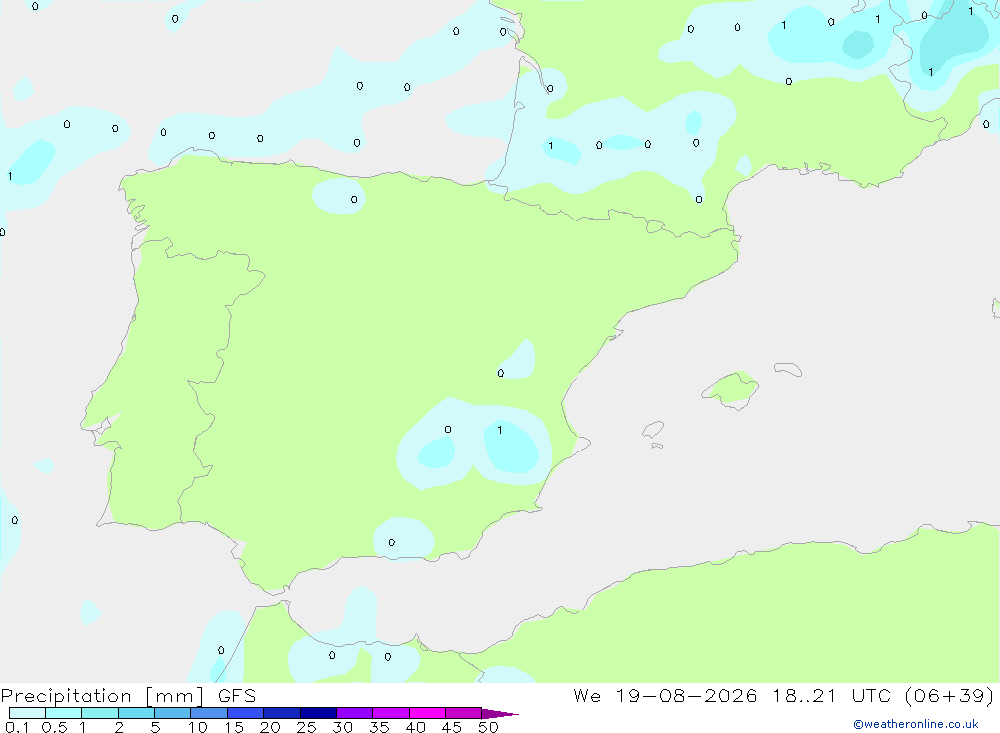This screenshot has width=1000, height=733.
Task: Click the time range '18..21'
Action: click(x=804, y=696)
